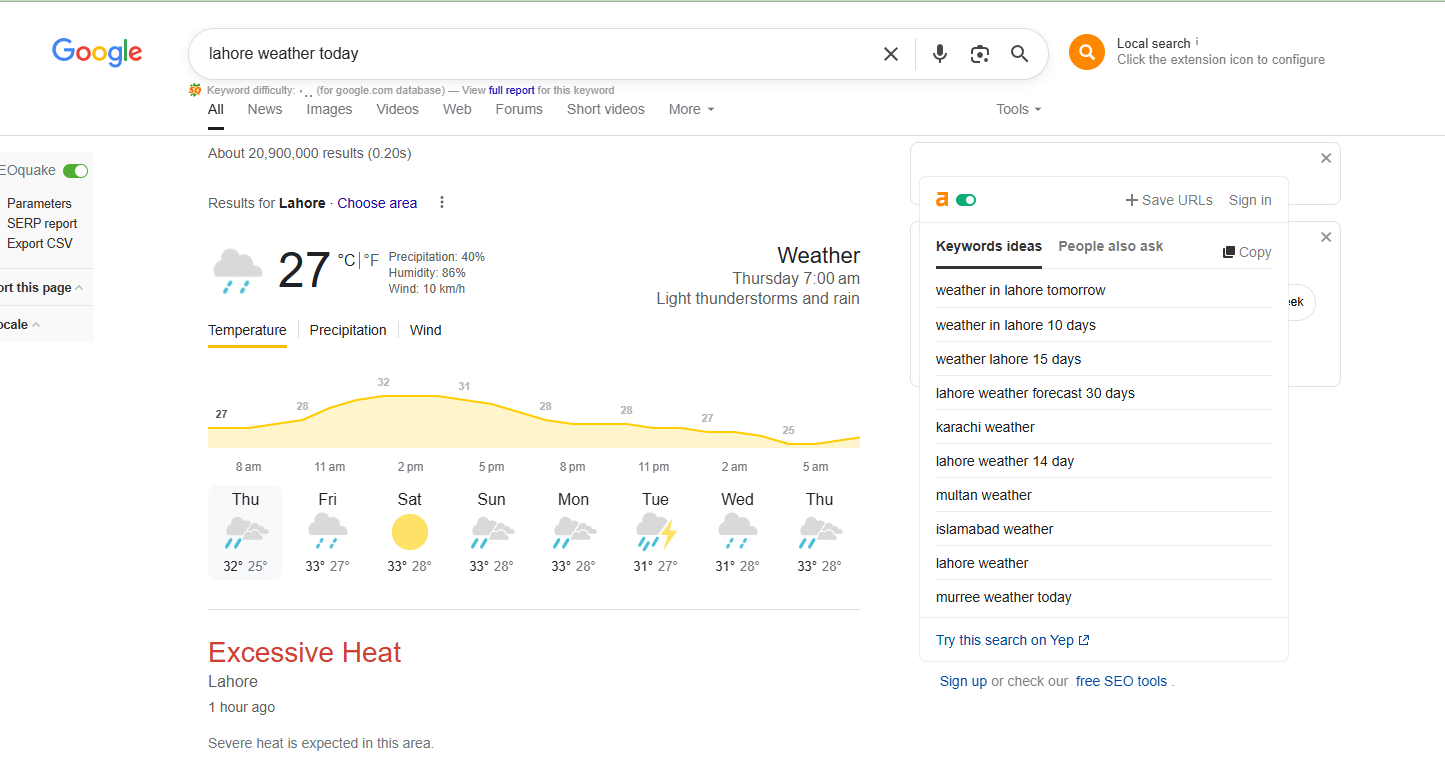Click the magnifier search icon
The width and height of the screenshot is (1445, 764).
[x=1019, y=54]
